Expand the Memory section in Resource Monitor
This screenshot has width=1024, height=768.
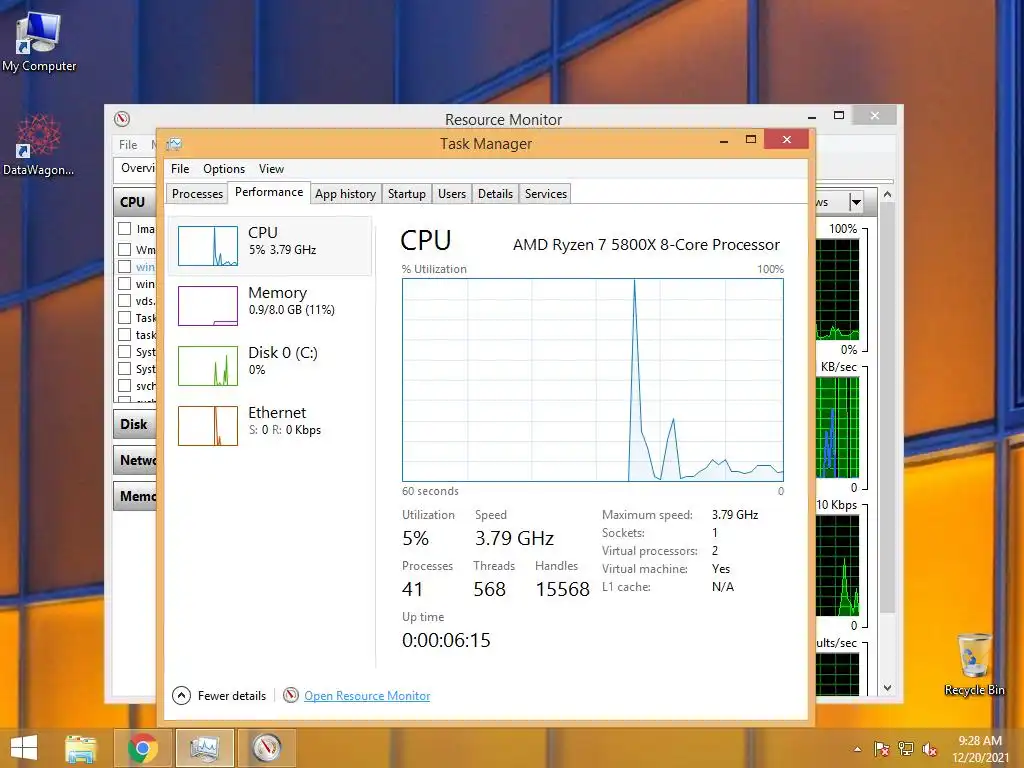pyautogui.click(x=135, y=496)
